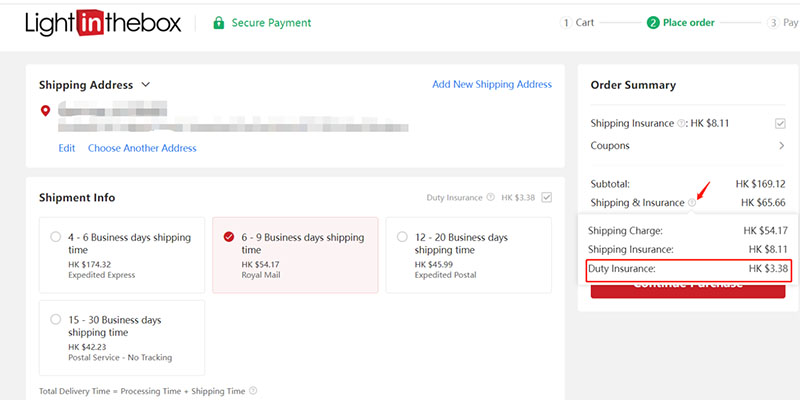Click the green Secure Payment lock icon
This screenshot has height=400, width=800.
(218, 23)
